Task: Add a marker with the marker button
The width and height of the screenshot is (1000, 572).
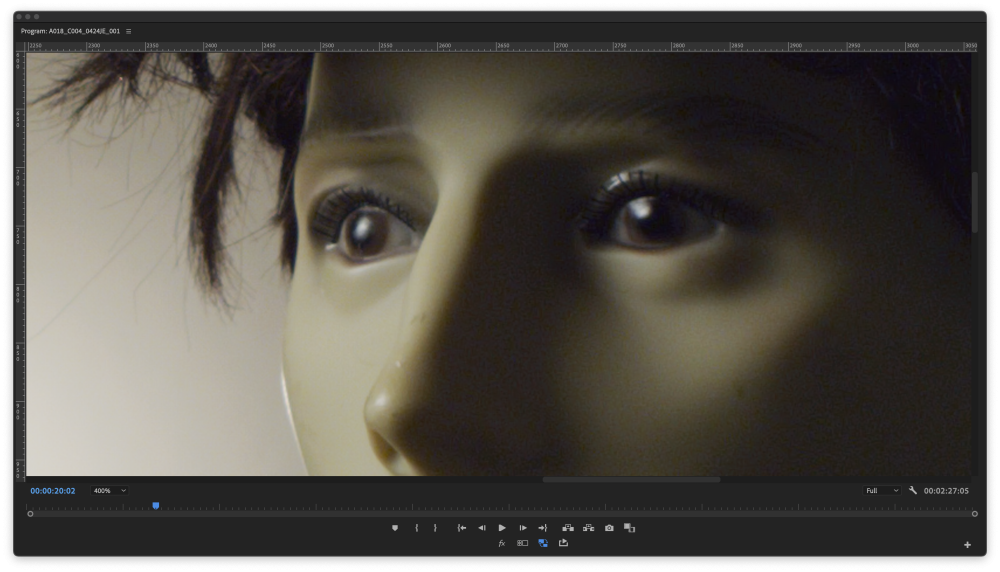Action: [x=395, y=528]
